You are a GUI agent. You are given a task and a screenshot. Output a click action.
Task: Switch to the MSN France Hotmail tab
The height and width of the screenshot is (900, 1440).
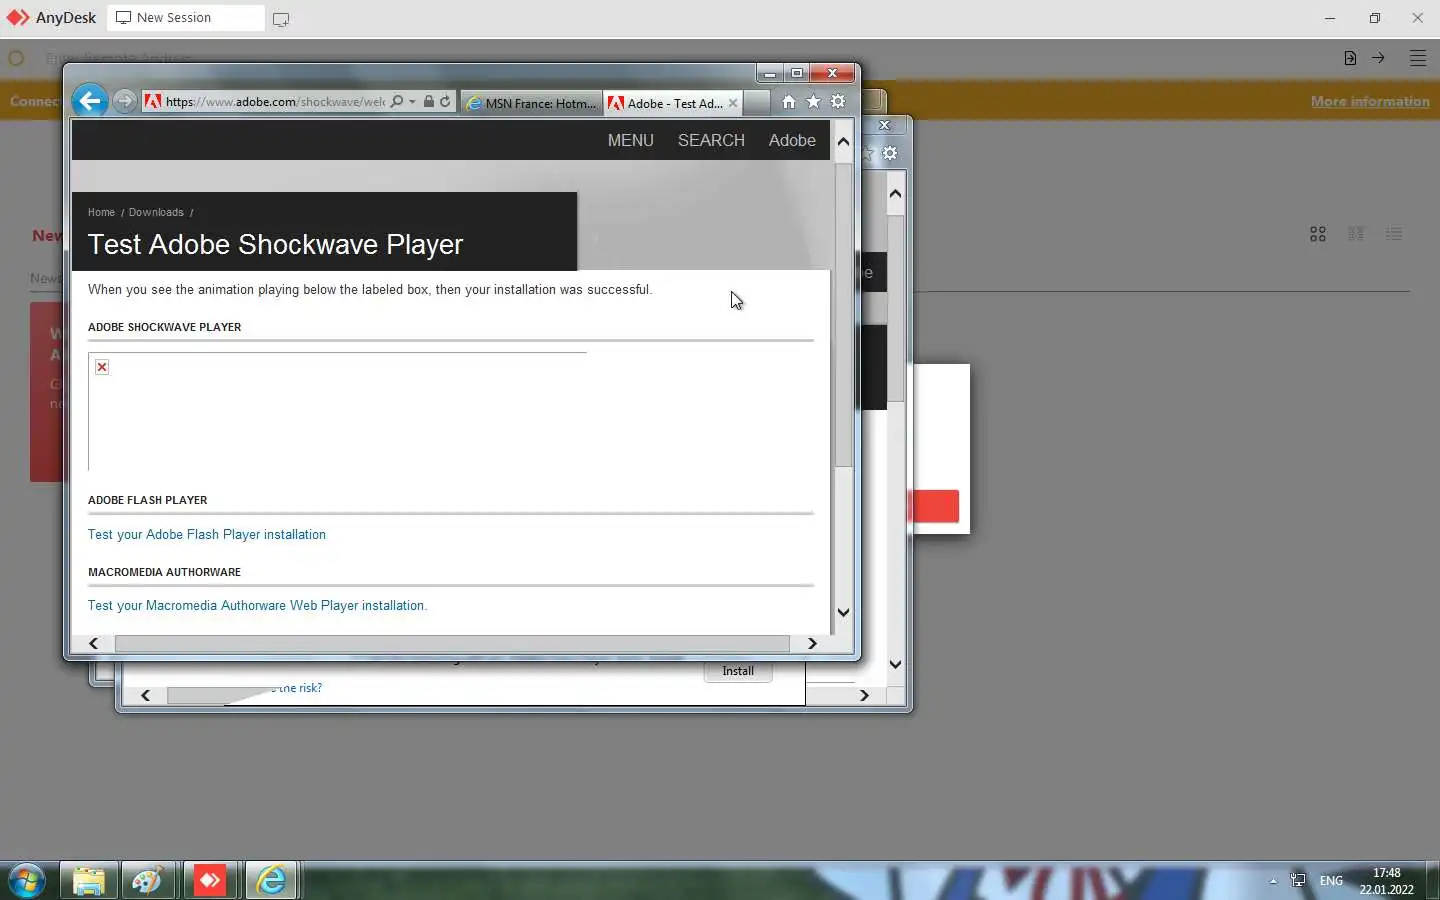click(531, 103)
